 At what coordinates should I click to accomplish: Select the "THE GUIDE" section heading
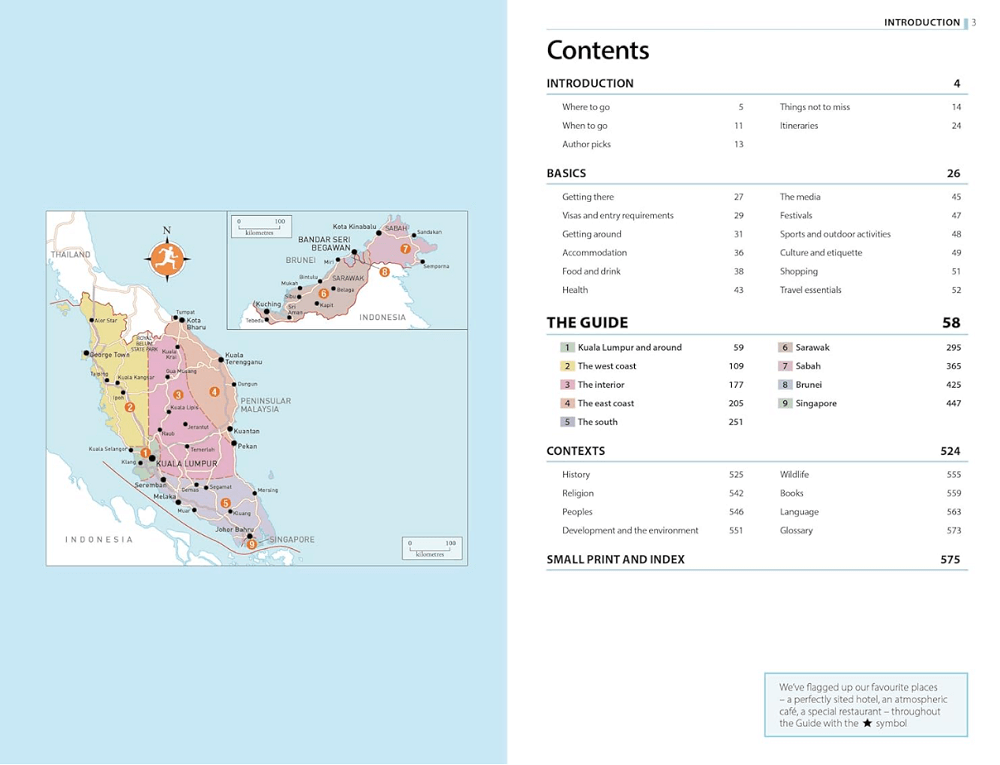coord(587,322)
